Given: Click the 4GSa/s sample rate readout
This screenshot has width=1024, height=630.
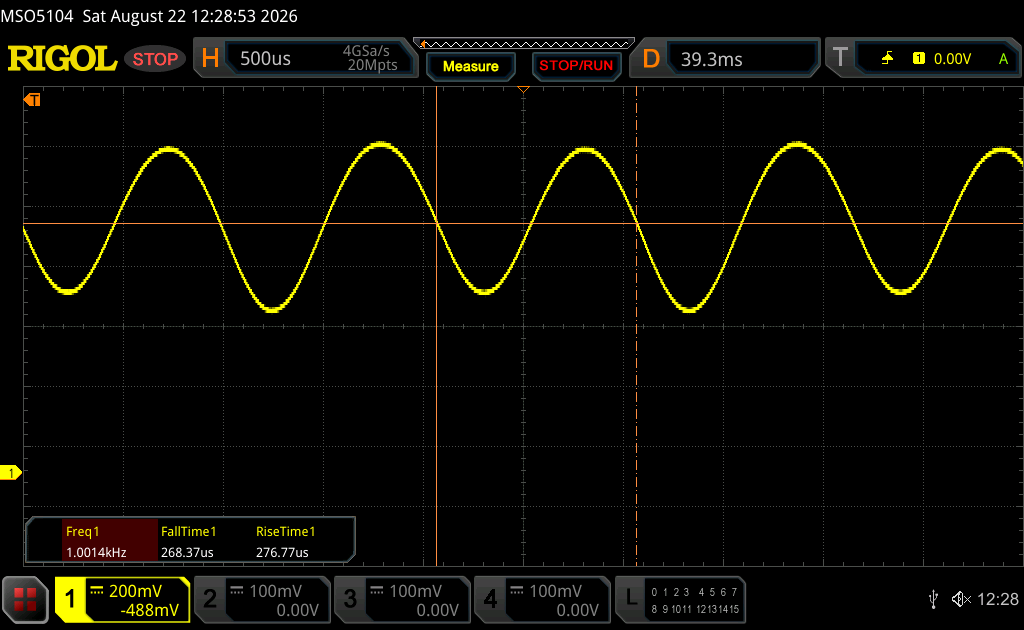Looking at the screenshot, I should point(366,51).
